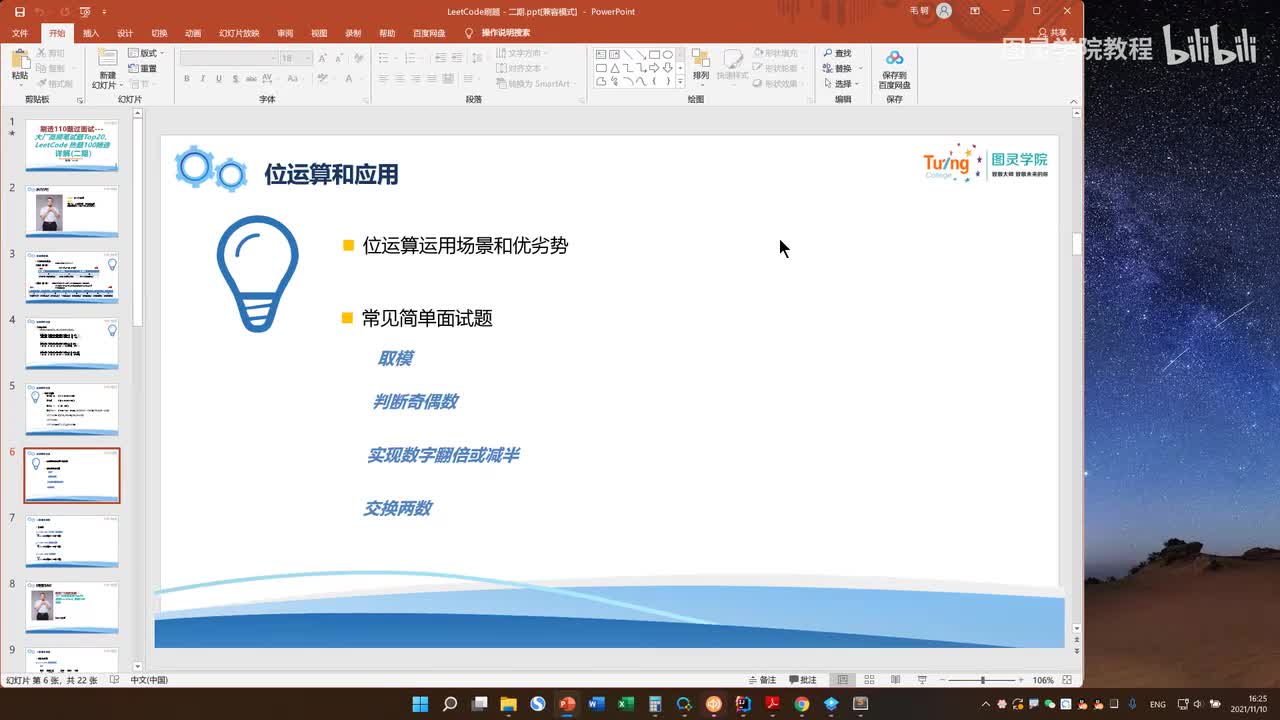Start slide show icon in status bar

[921, 680]
